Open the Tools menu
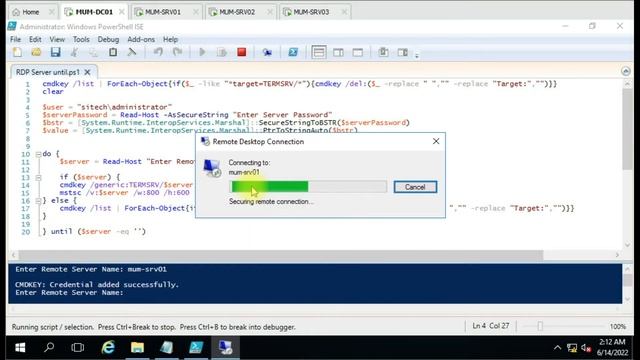Screen dimensions: 640x360 click(81, 40)
